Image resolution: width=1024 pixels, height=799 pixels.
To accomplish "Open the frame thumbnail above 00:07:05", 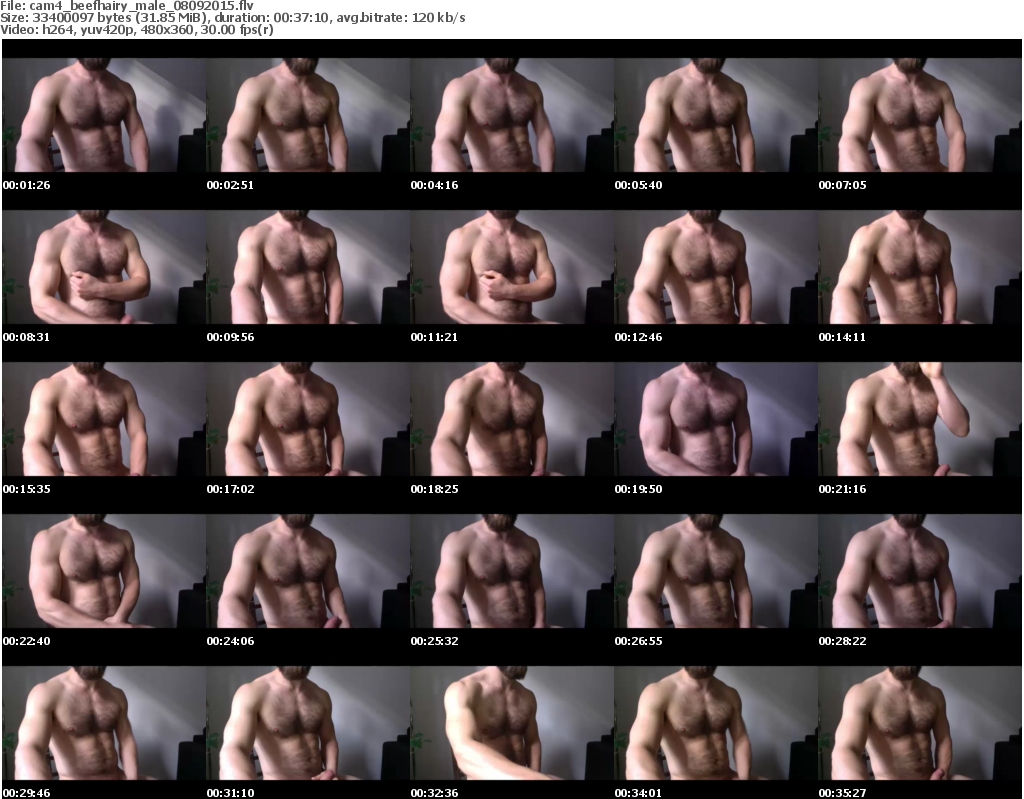I will 920,115.
